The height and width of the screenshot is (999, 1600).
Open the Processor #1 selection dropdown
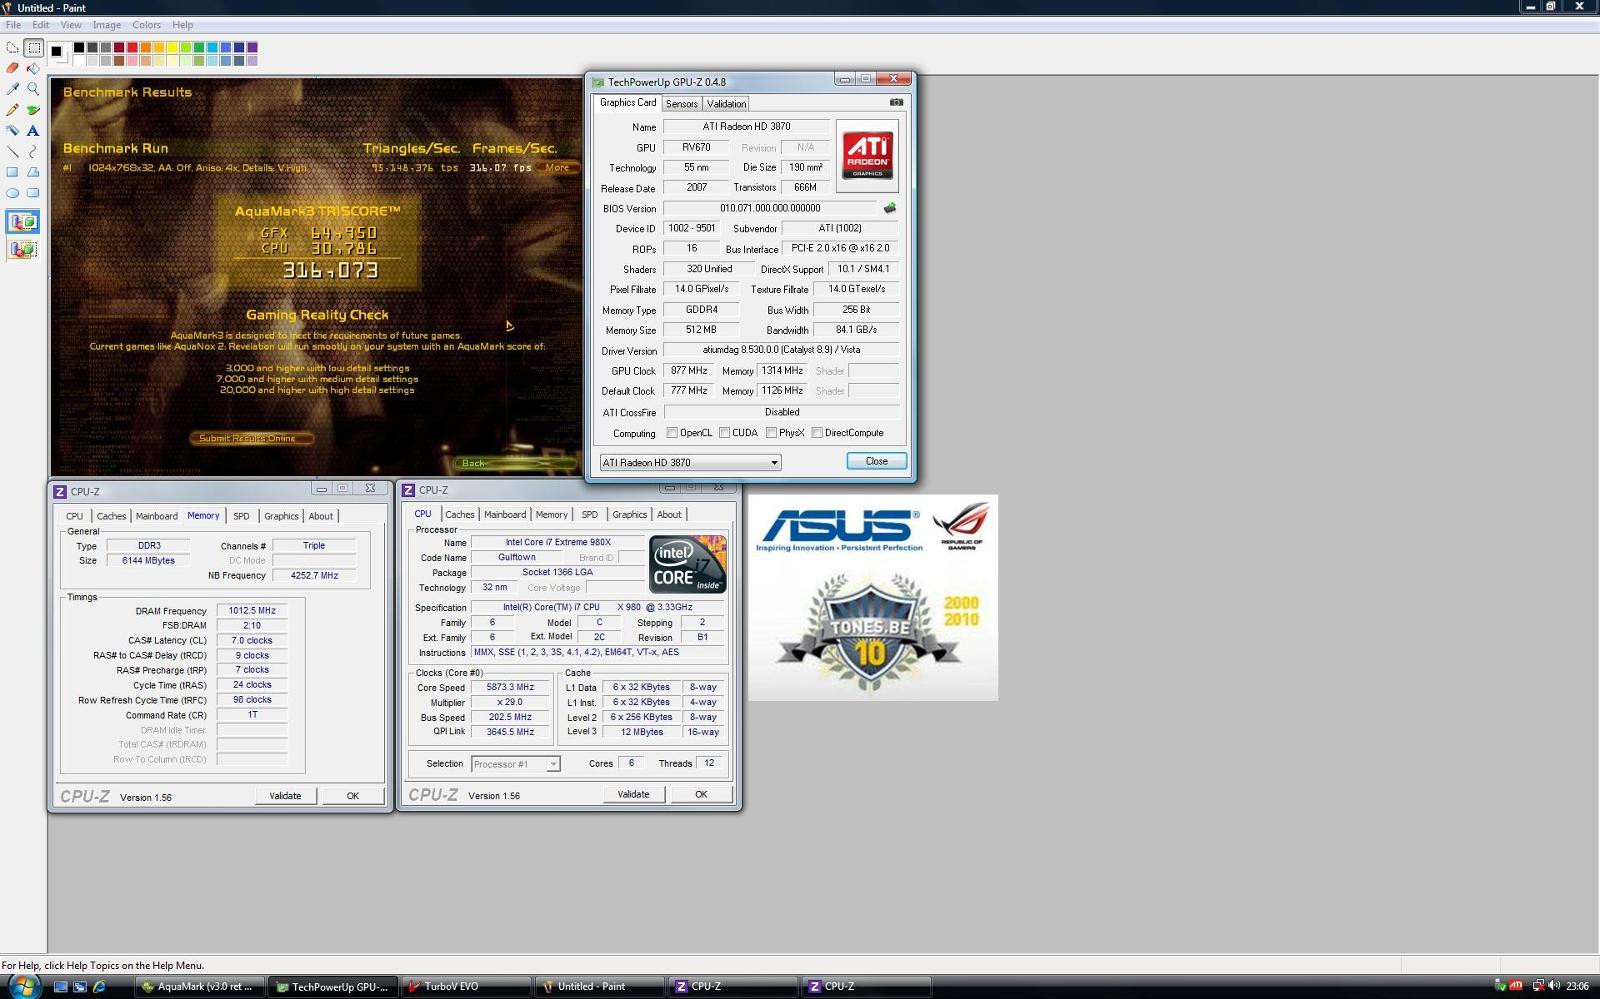coord(515,764)
